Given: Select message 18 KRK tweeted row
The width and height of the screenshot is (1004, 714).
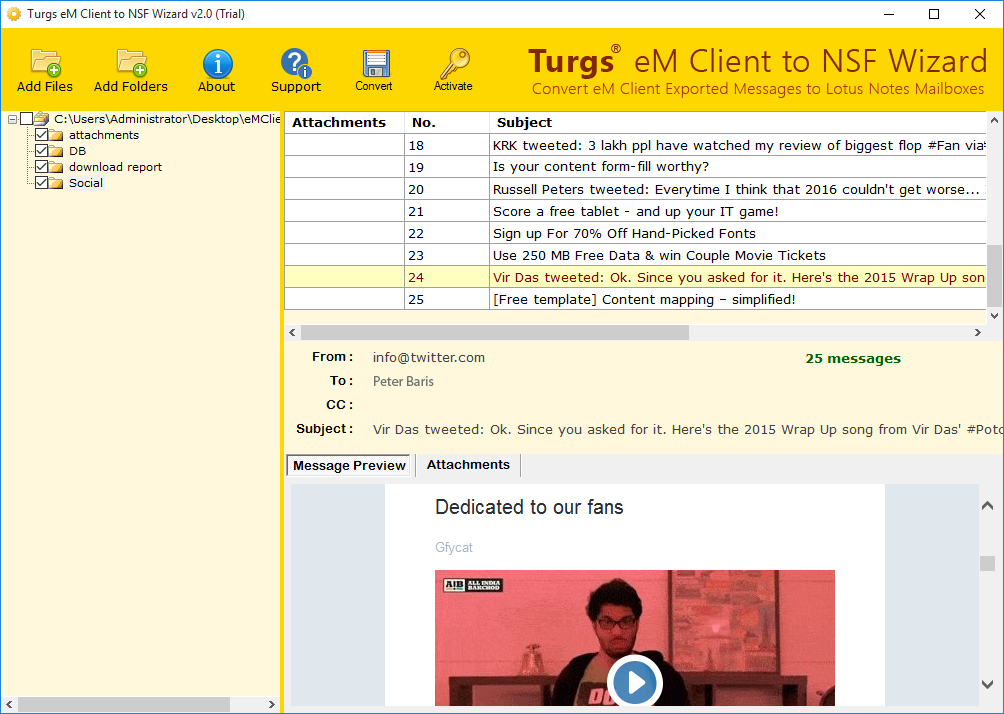Looking at the screenshot, I should click(x=635, y=145).
